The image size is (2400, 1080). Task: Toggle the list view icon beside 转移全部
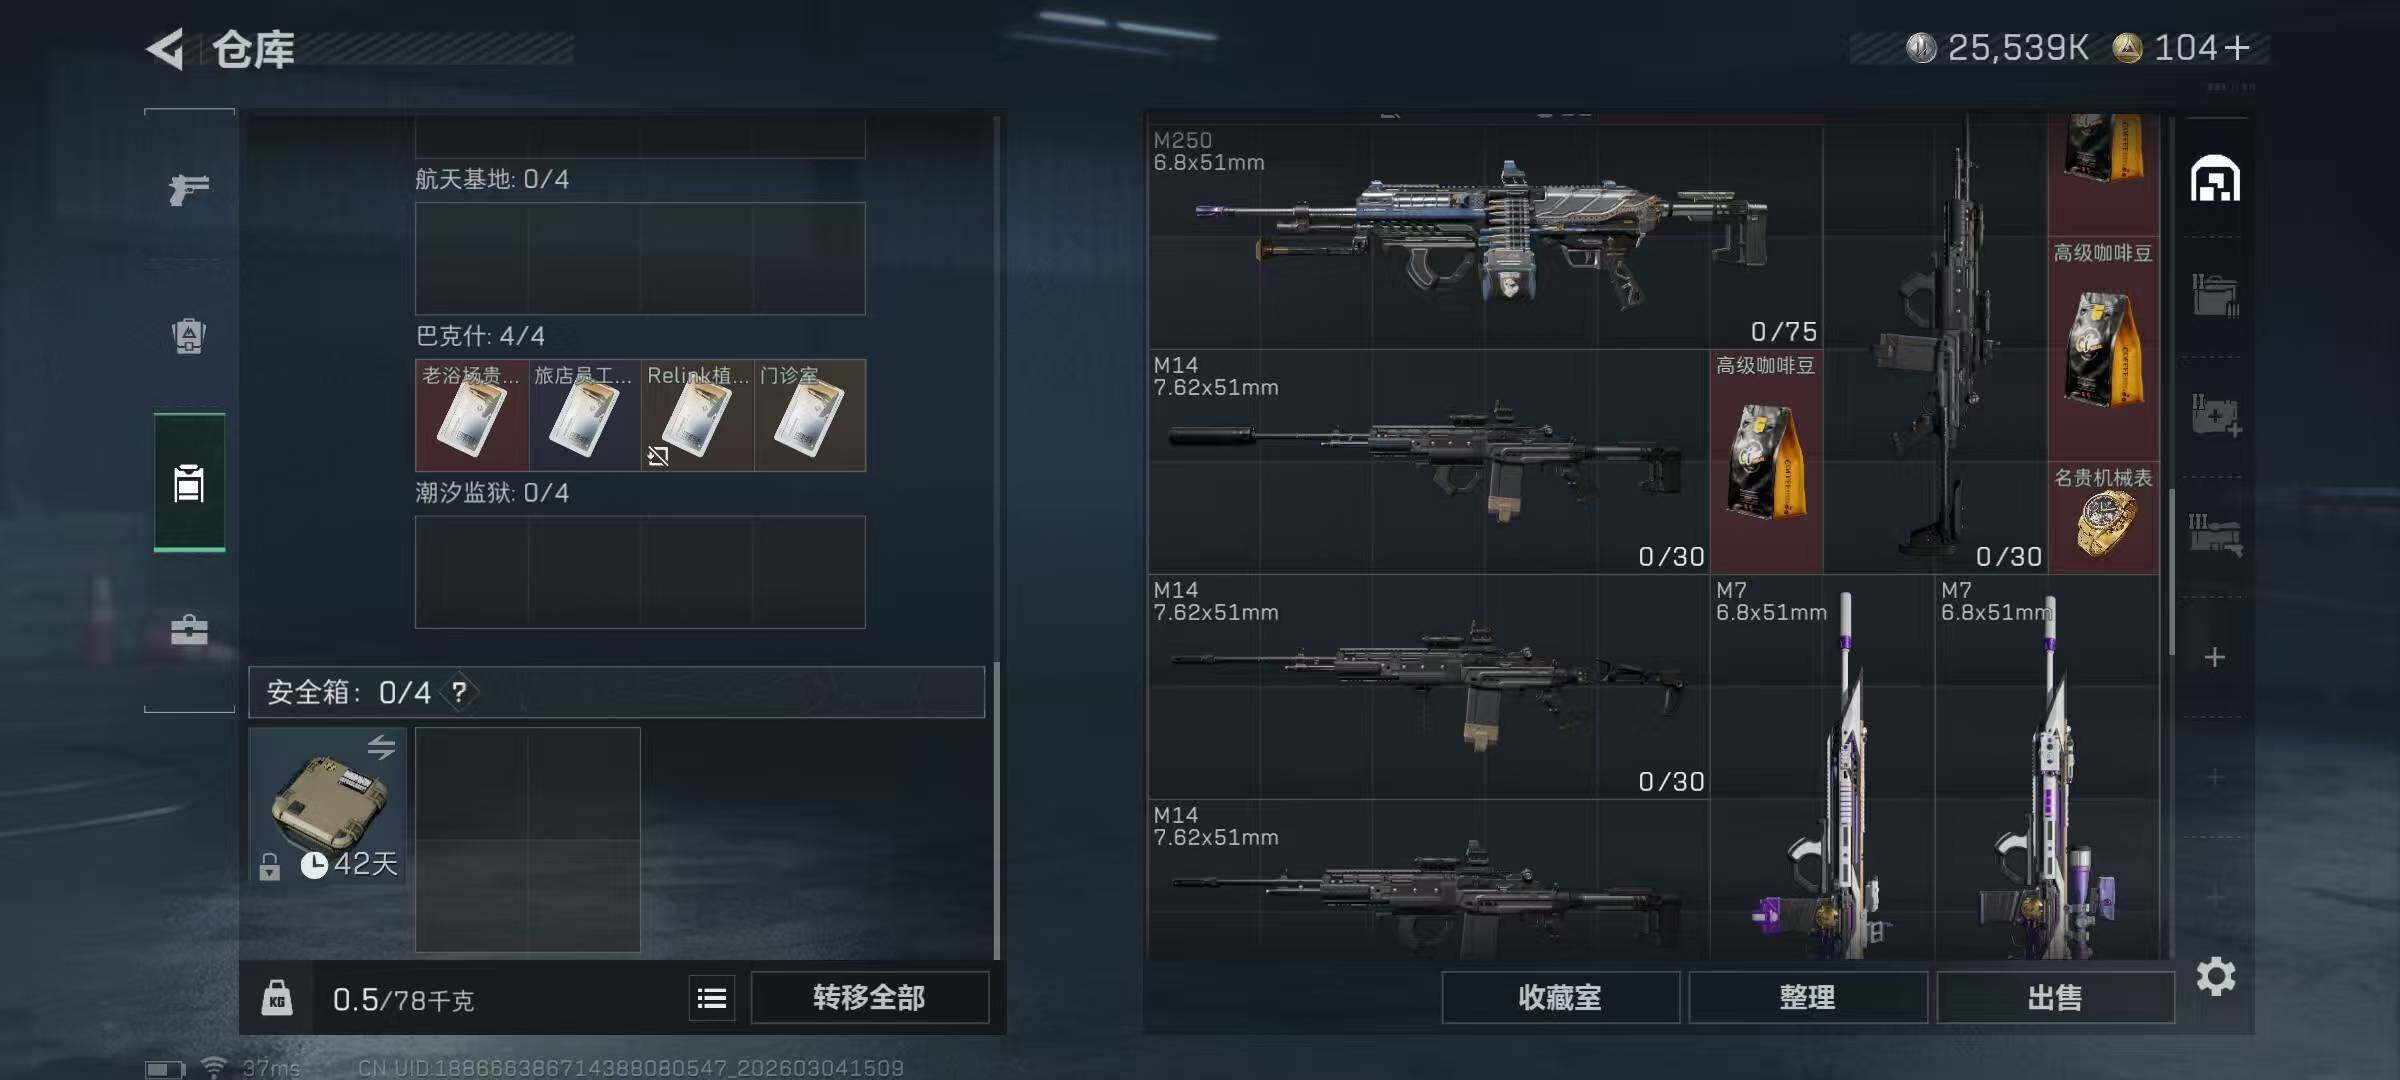pos(712,998)
